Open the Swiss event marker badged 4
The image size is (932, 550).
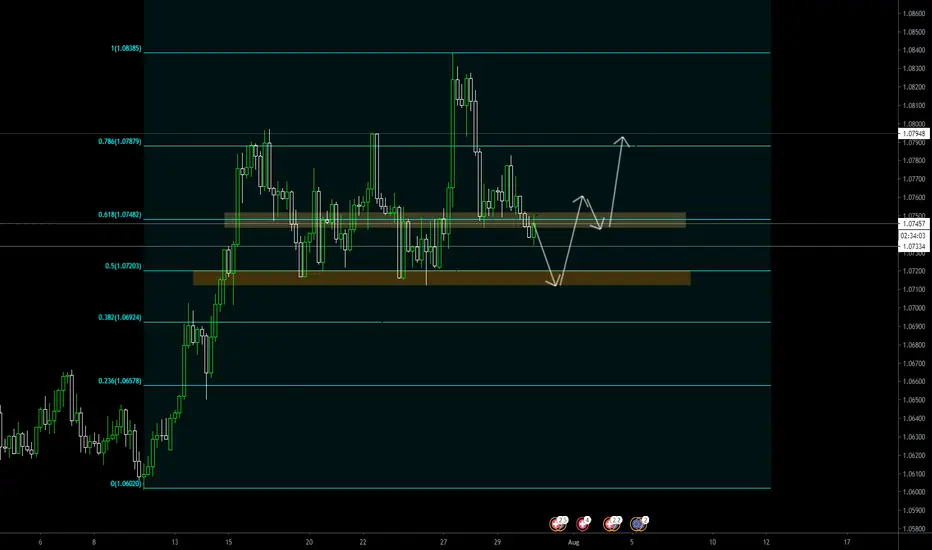coord(583,523)
